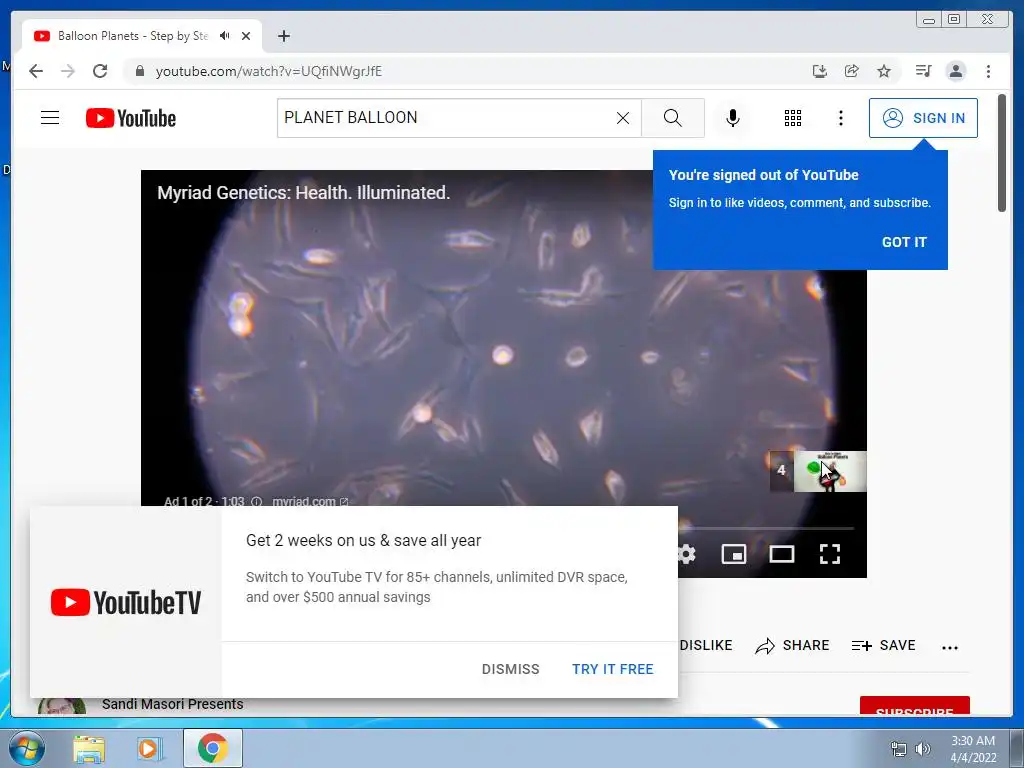Open Chrome profile avatar
This screenshot has height=768, width=1024.
tap(955, 71)
